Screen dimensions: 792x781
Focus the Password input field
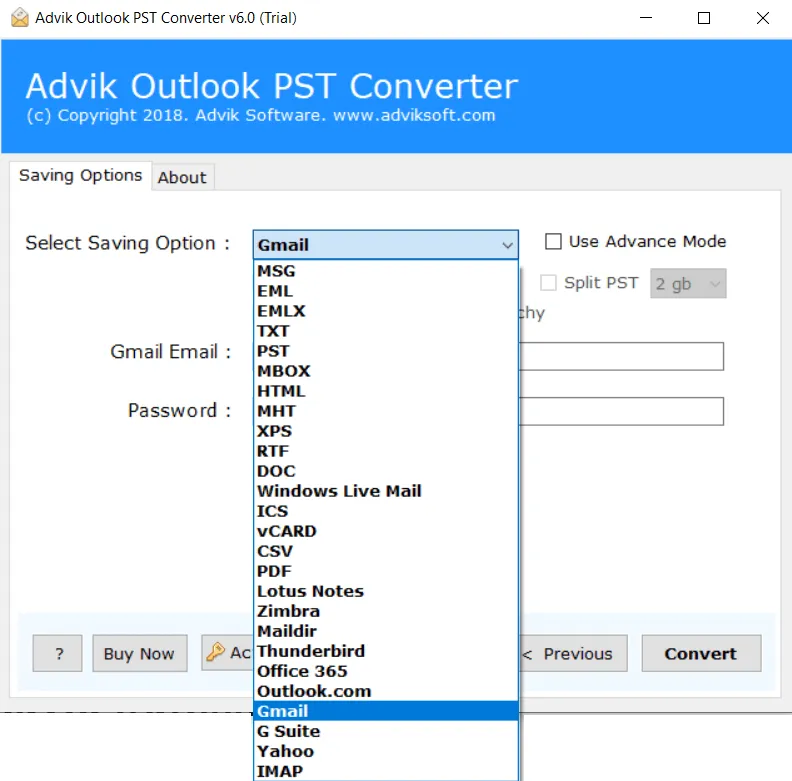(621, 411)
